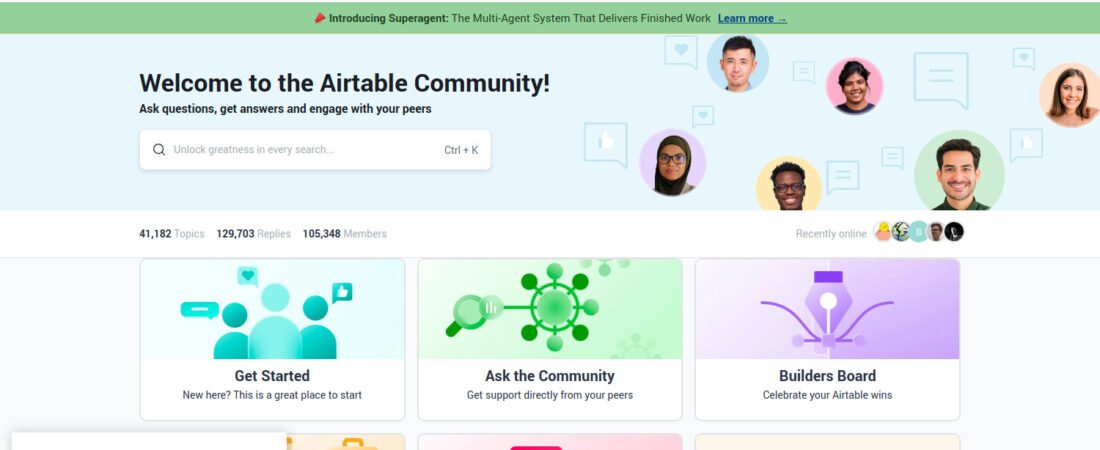Click the 'Recently online' label
Image resolution: width=1100 pixels, height=450 pixels.
(x=831, y=234)
